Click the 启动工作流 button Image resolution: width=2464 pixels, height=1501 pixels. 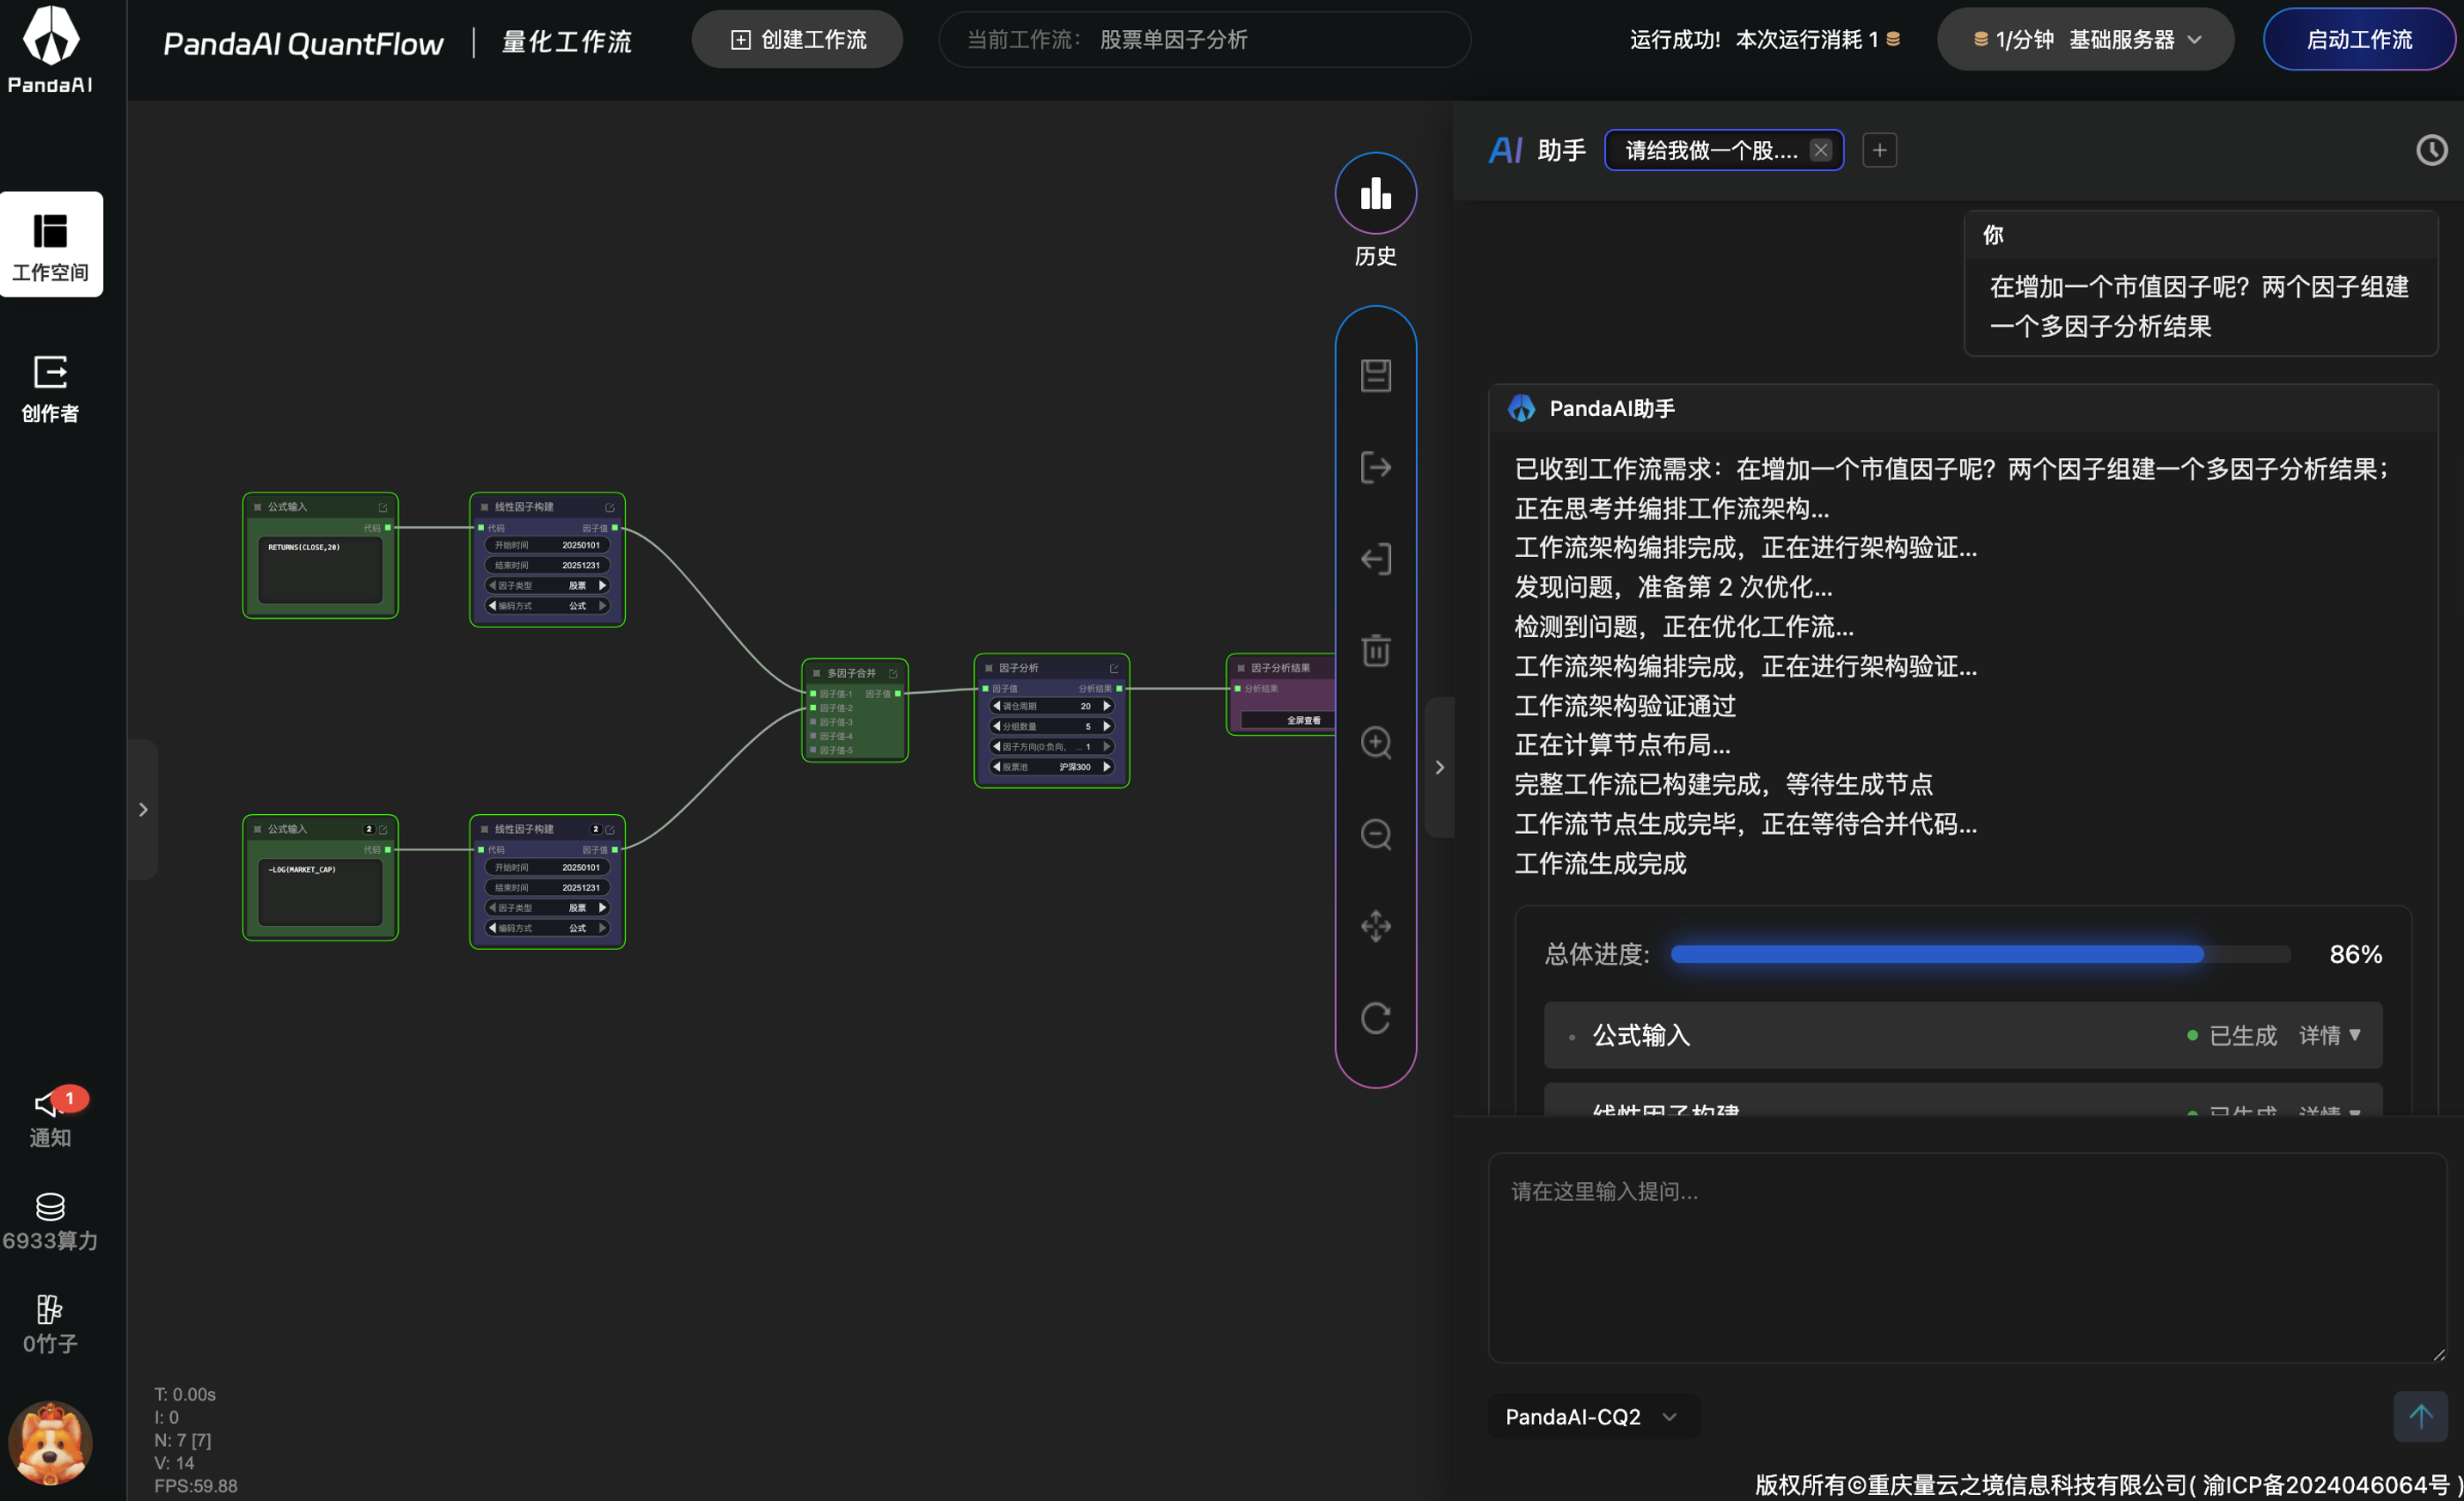(x=2359, y=40)
